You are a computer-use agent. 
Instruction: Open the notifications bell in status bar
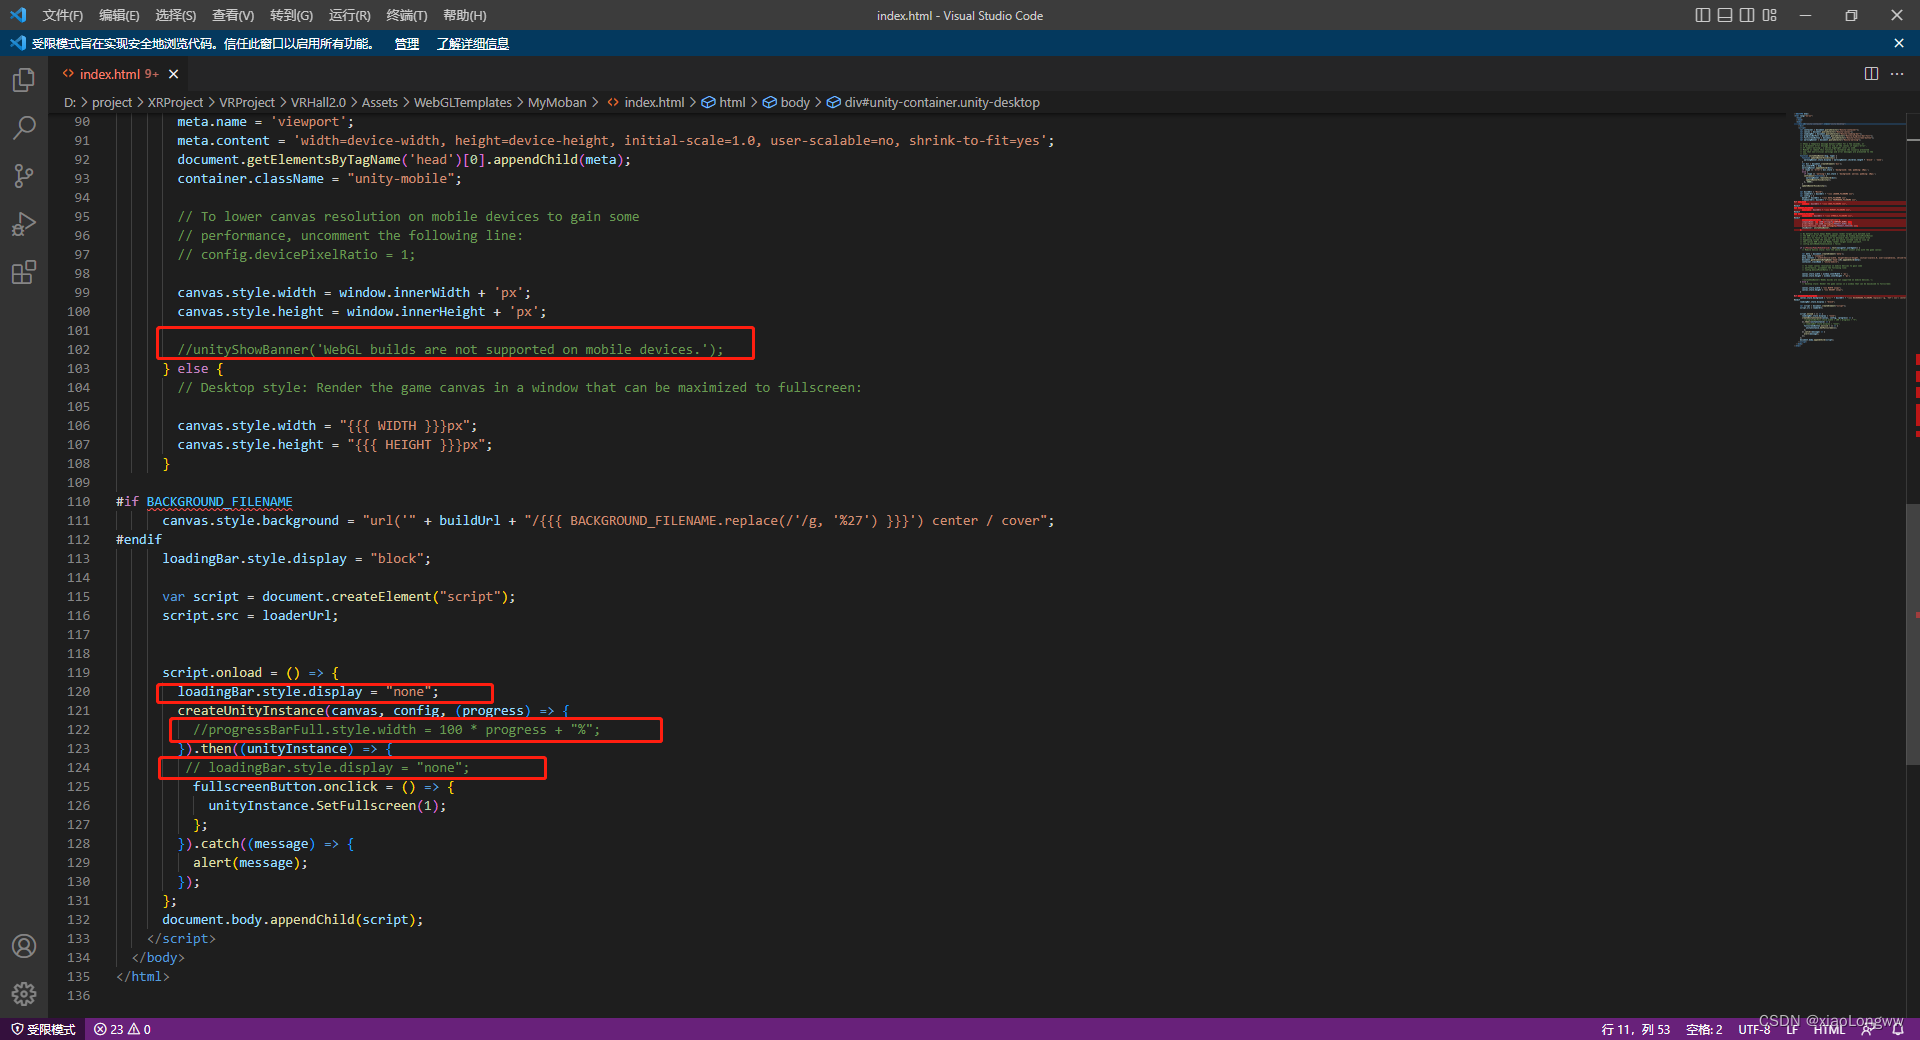point(1897,1029)
